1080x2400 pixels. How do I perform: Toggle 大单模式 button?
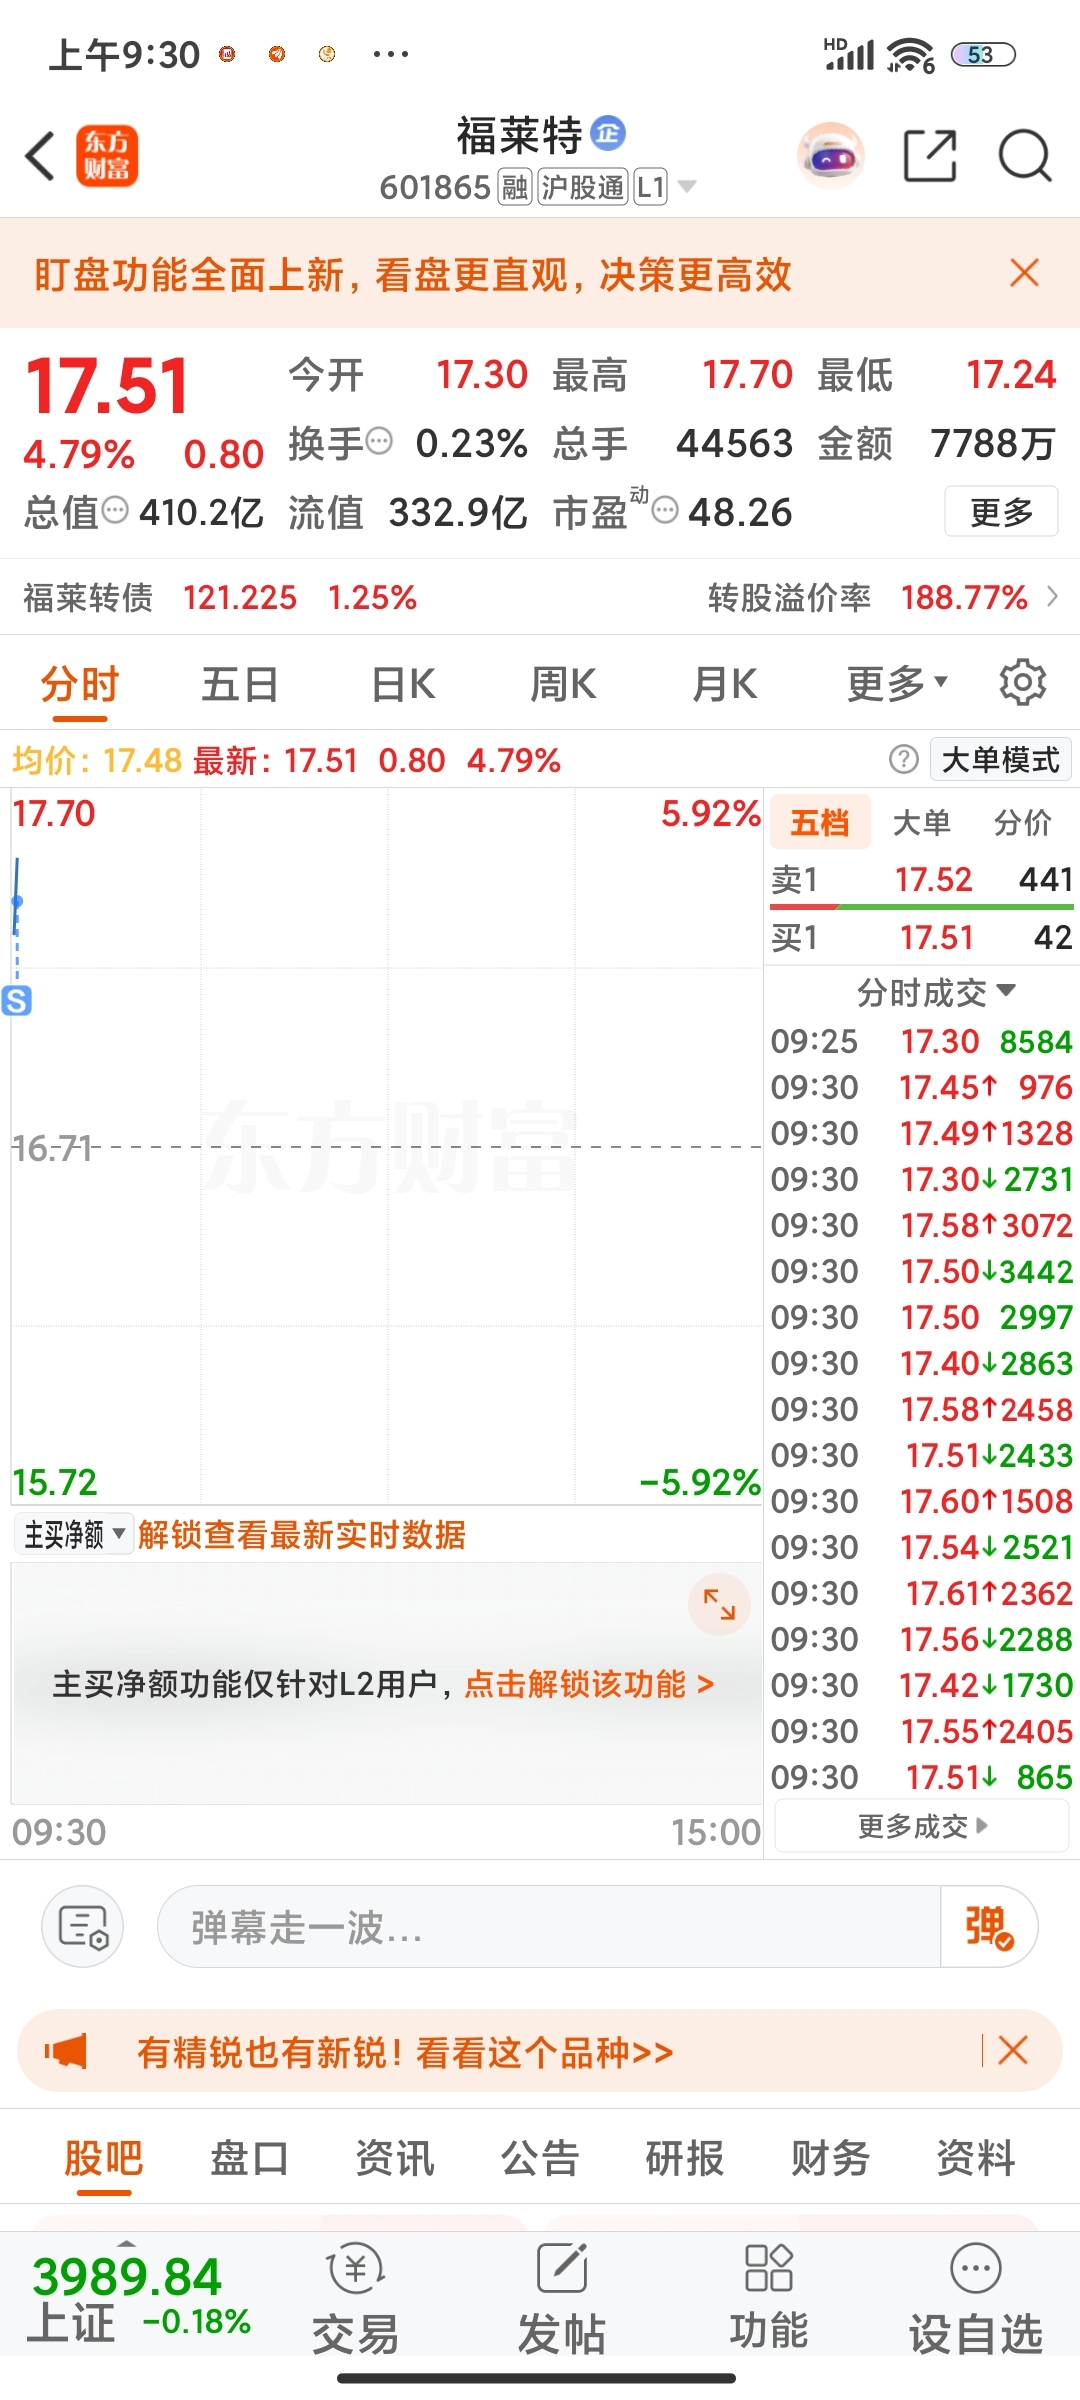point(1001,760)
